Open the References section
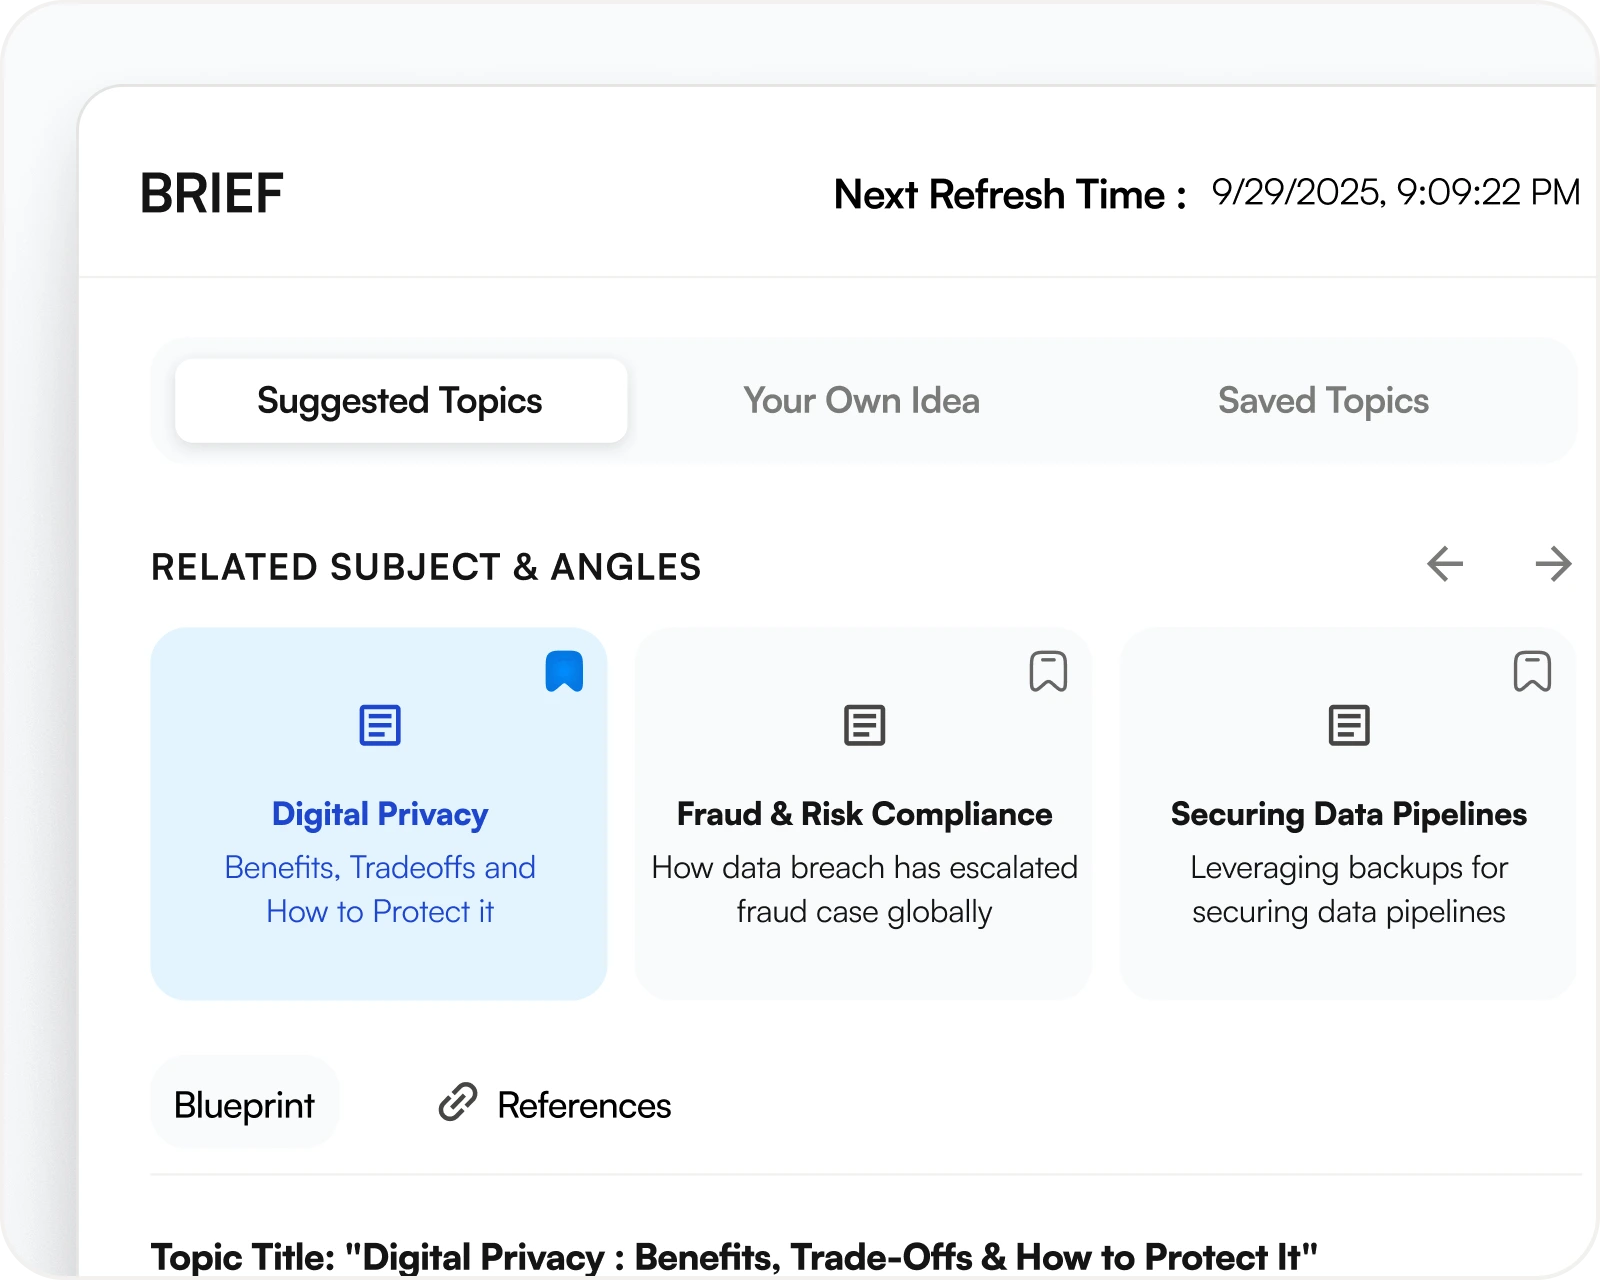Screen dimensions: 1600x1280 point(584,1105)
